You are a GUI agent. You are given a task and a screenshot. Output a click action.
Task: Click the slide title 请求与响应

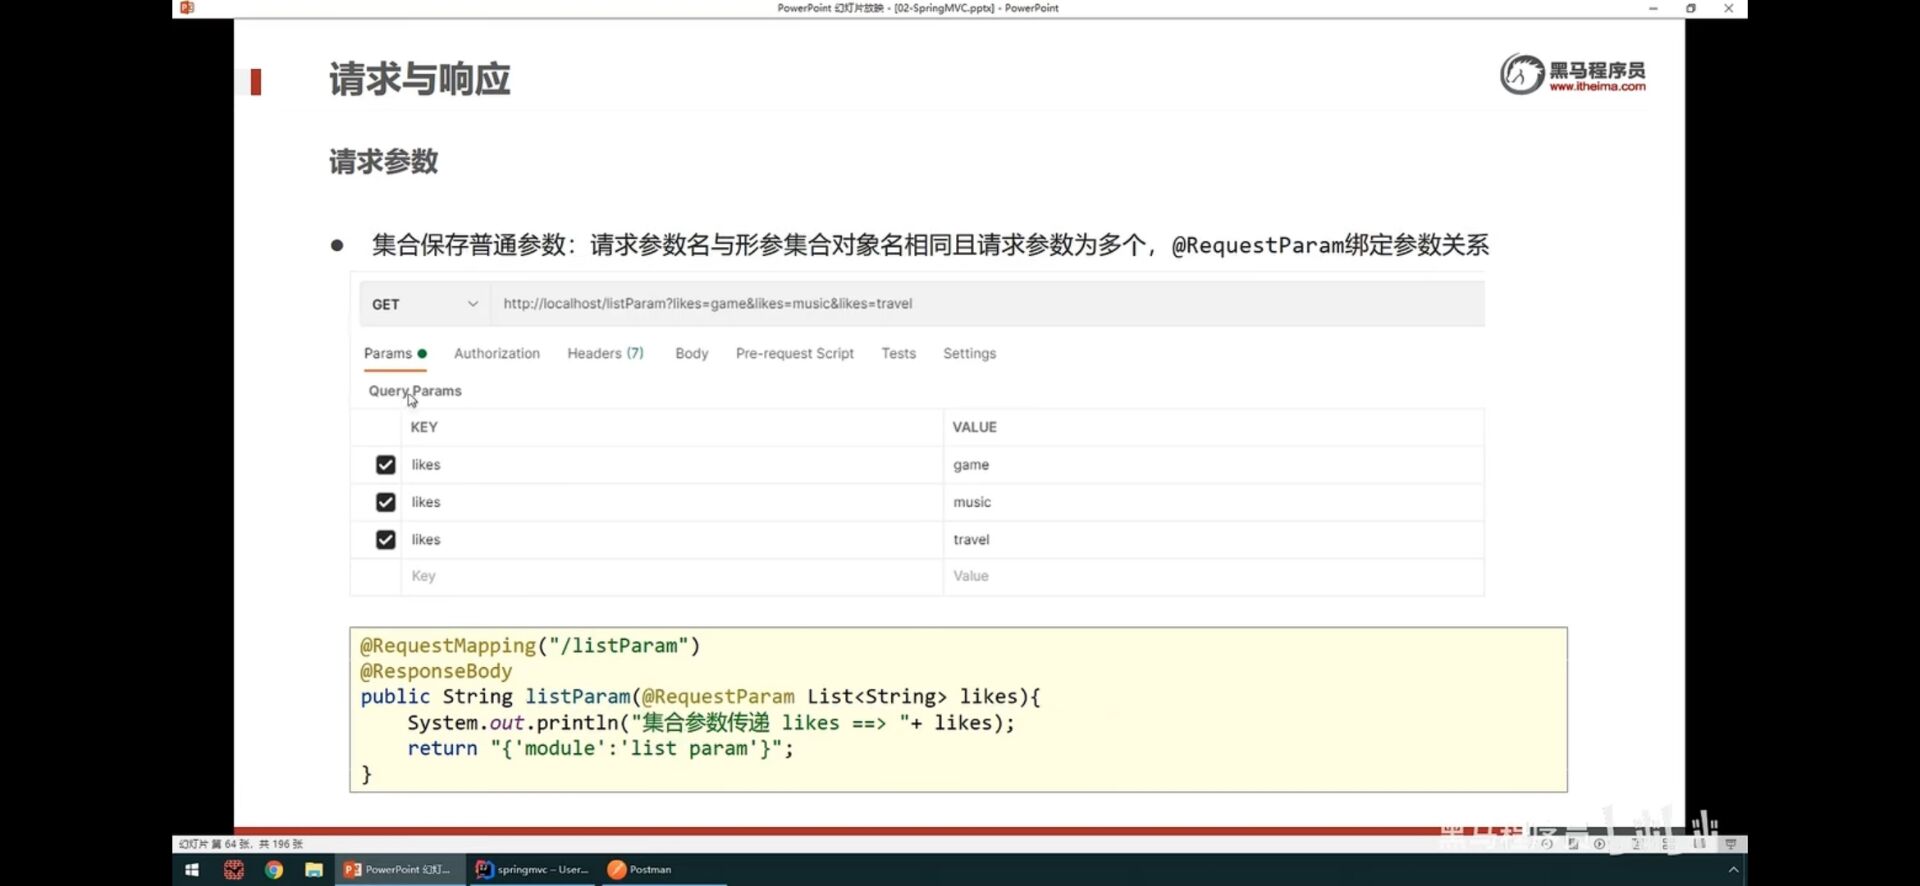pos(420,79)
